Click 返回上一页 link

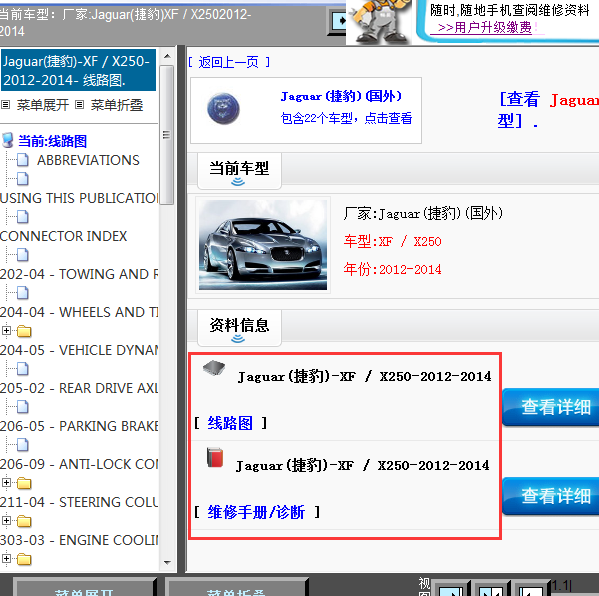(x=229, y=62)
